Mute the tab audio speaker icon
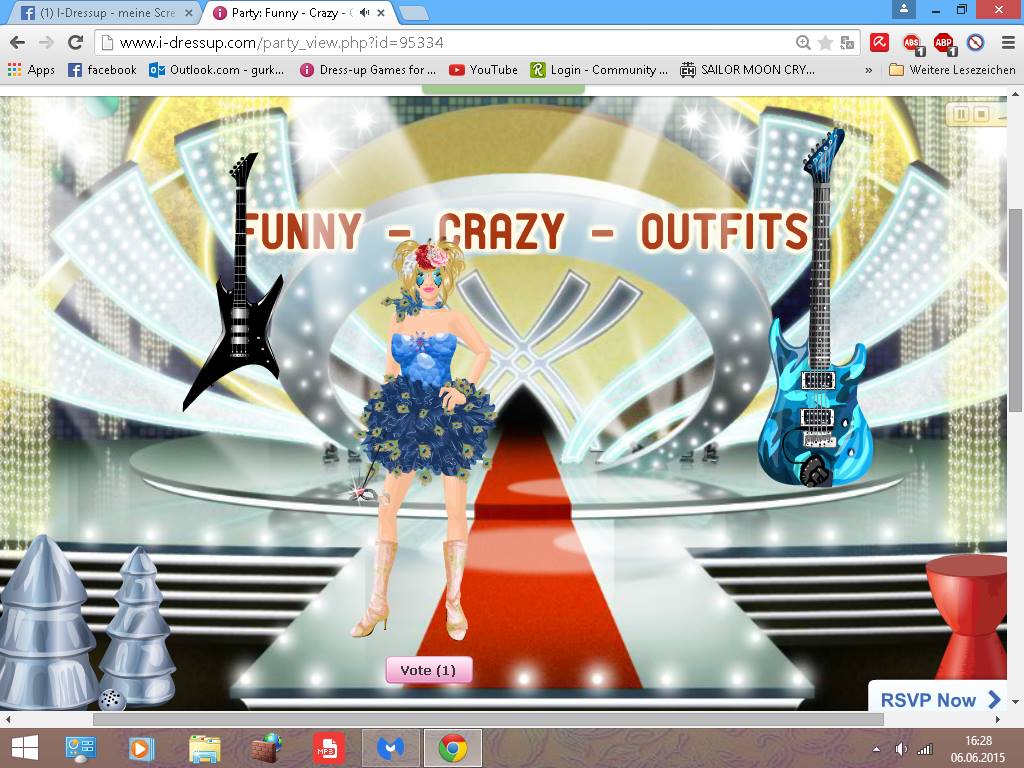 [364, 12]
